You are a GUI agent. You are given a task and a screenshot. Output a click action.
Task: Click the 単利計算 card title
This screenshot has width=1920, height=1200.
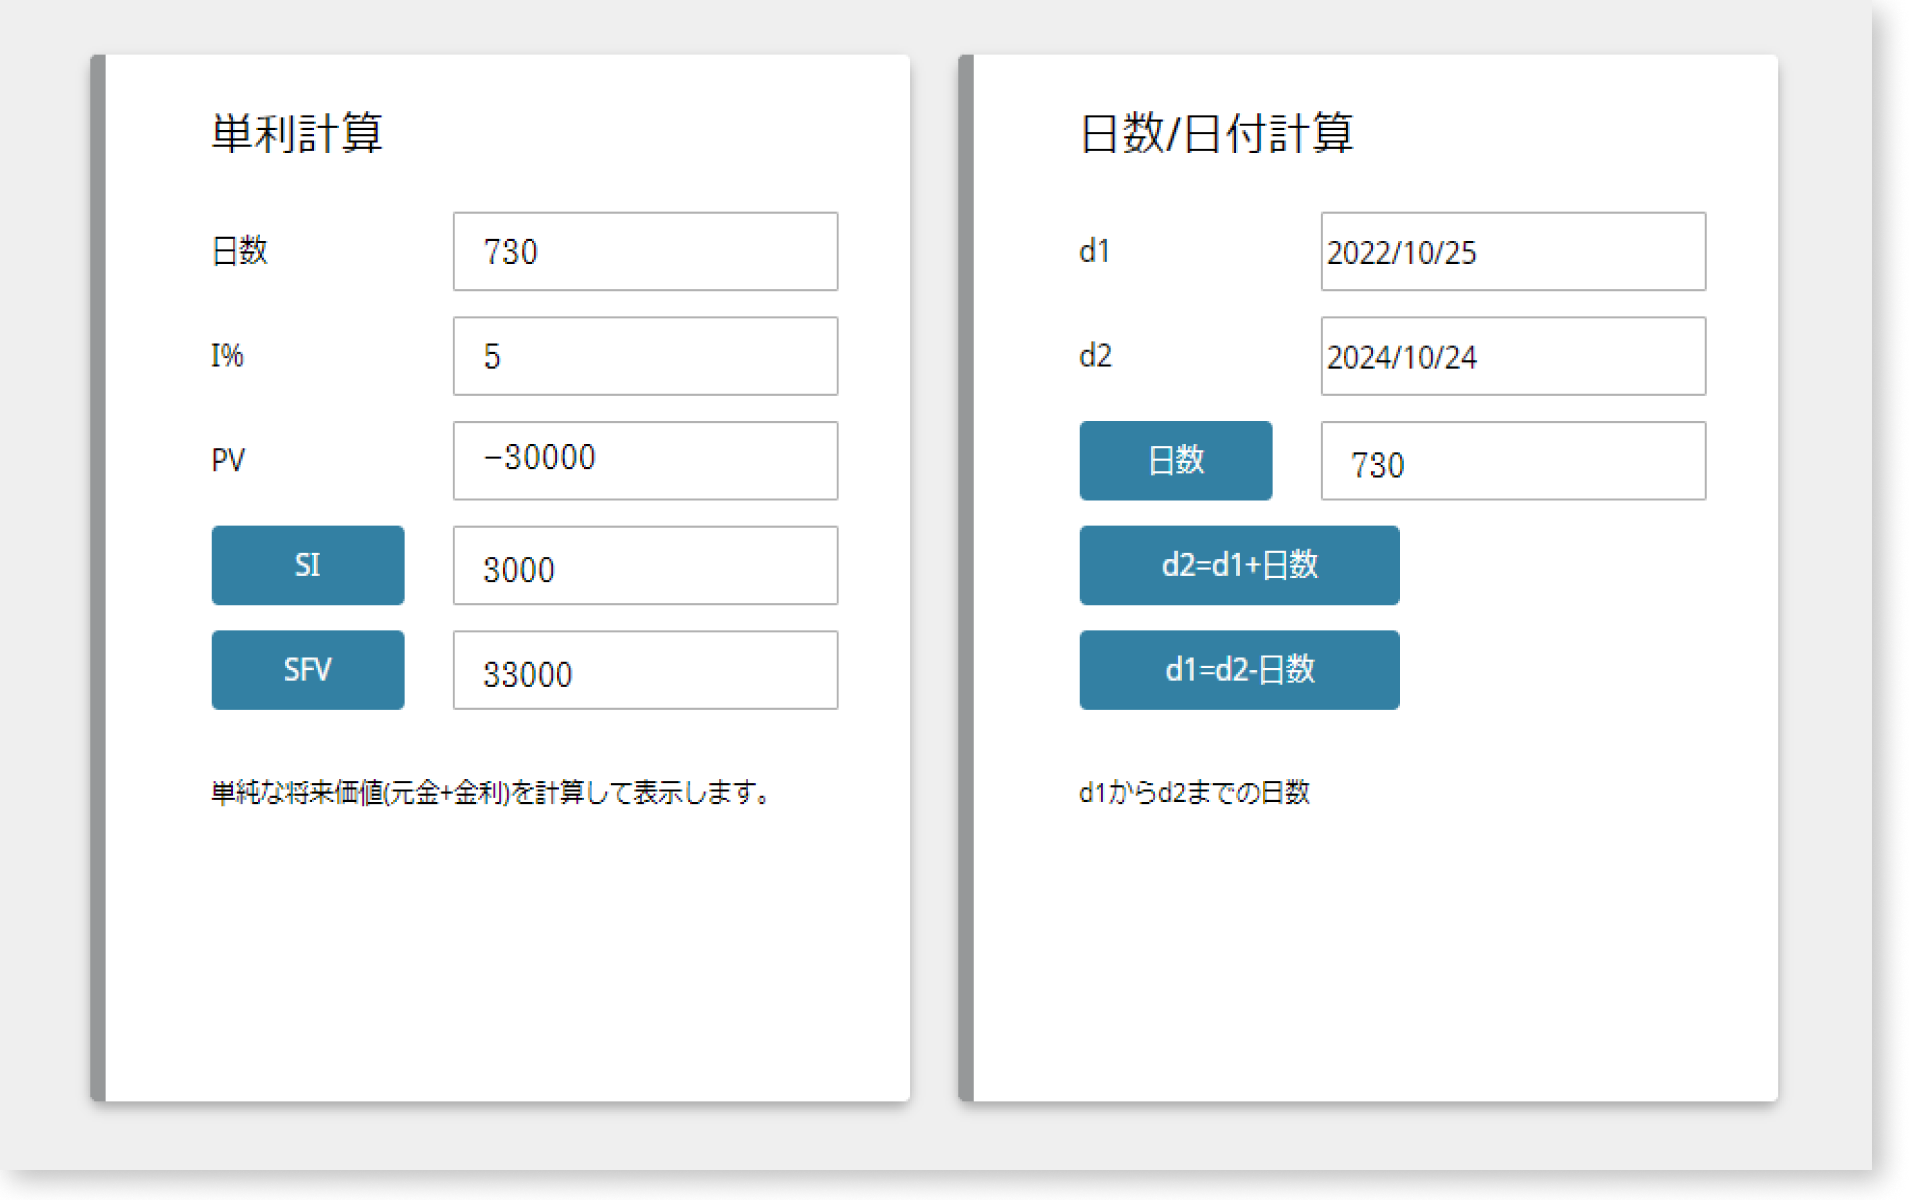click(296, 133)
